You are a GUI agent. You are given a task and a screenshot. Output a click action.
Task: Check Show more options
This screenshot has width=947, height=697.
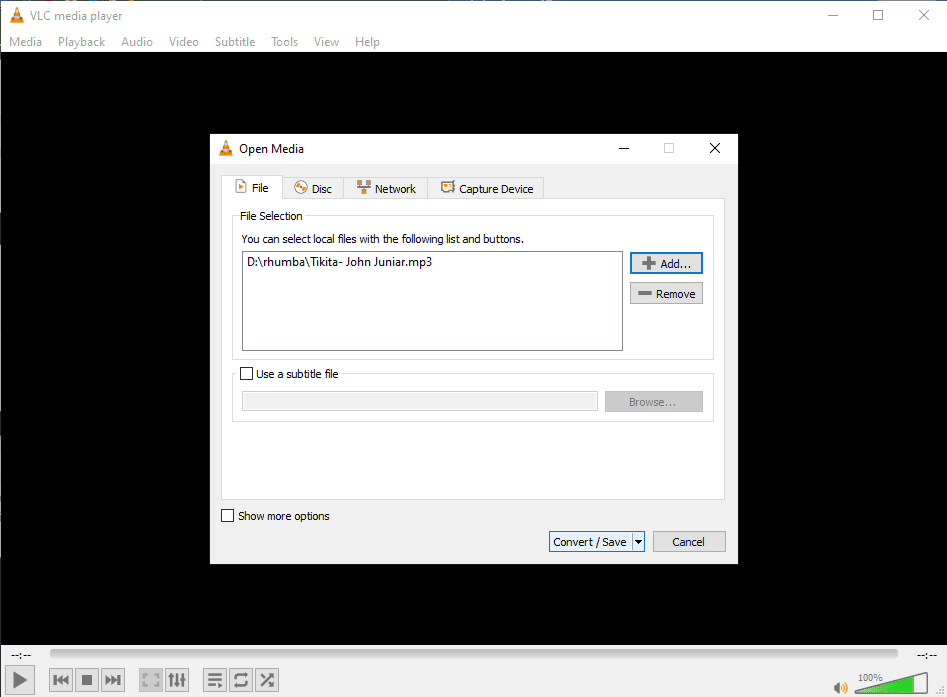(228, 516)
